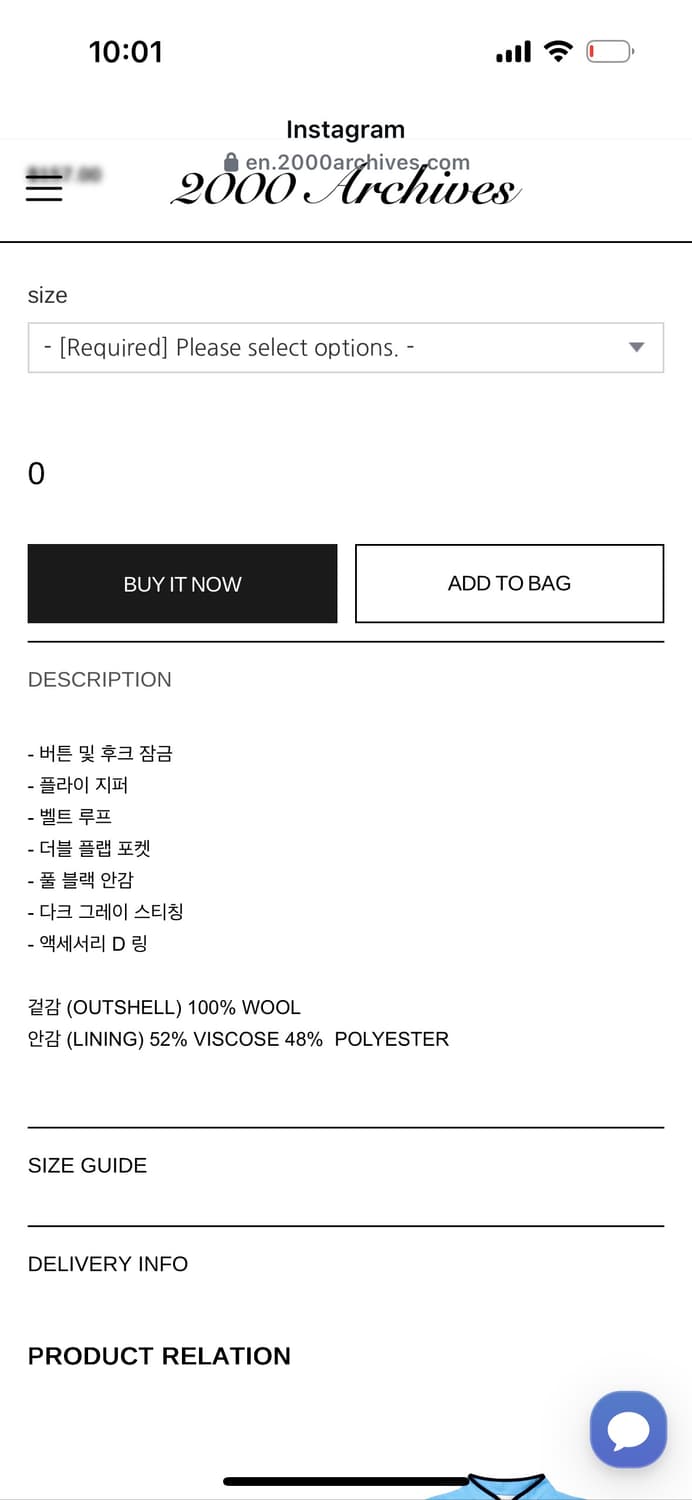Image resolution: width=692 pixels, height=1500 pixels.
Task: Tap the en.2000archives.com address bar
Action: pyautogui.click(x=356, y=162)
